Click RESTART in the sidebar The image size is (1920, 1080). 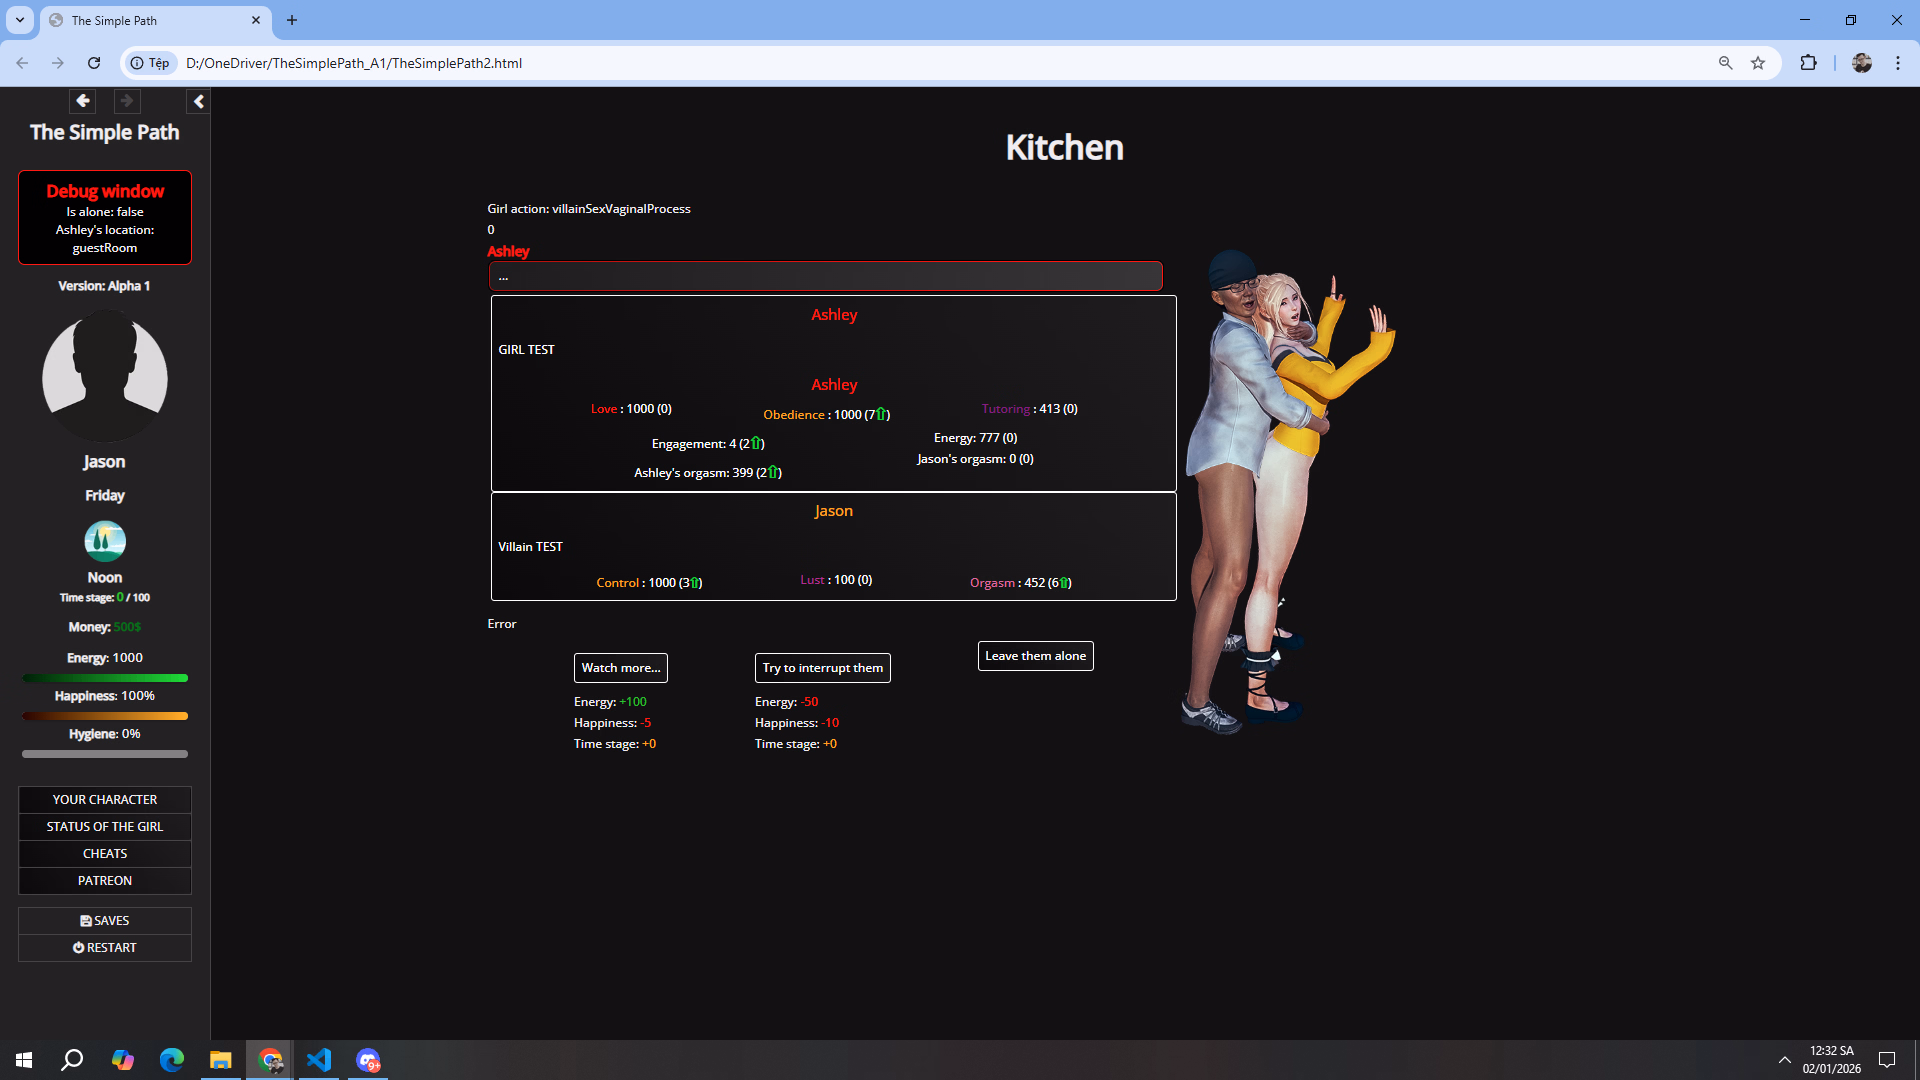[x=105, y=947]
